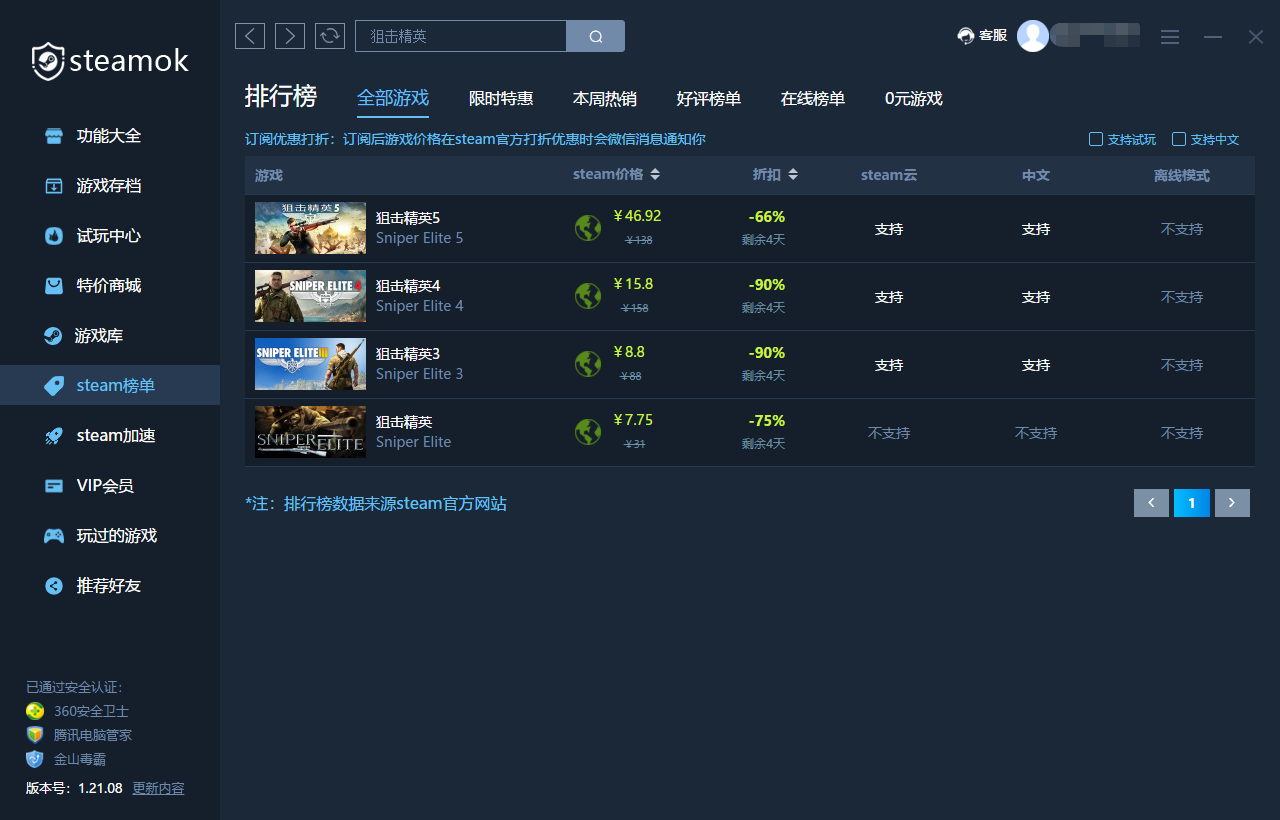Viewport: 1280px width, 820px height.
Task: Click the ¥7.75 price
Action: click(x=633, y=420)
